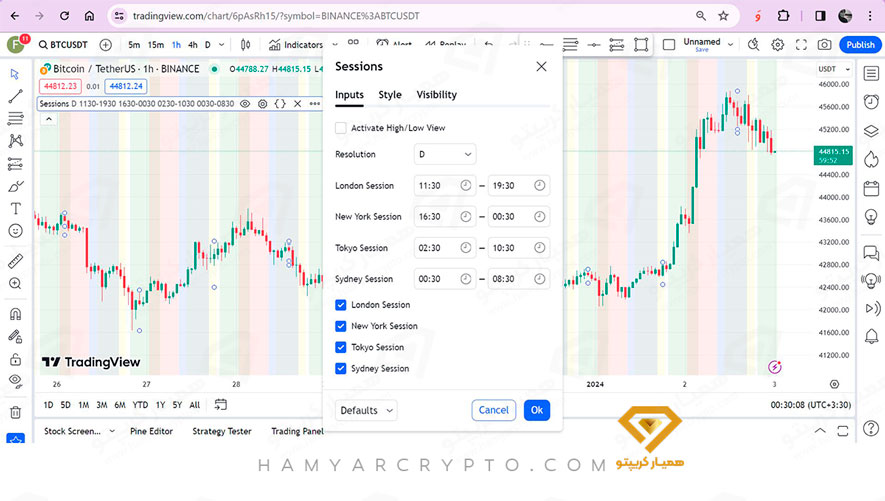Expand the Defaults dropdown
Image resolution: width=885 pixels, height=501 pixels.
(x=366, y=410)
